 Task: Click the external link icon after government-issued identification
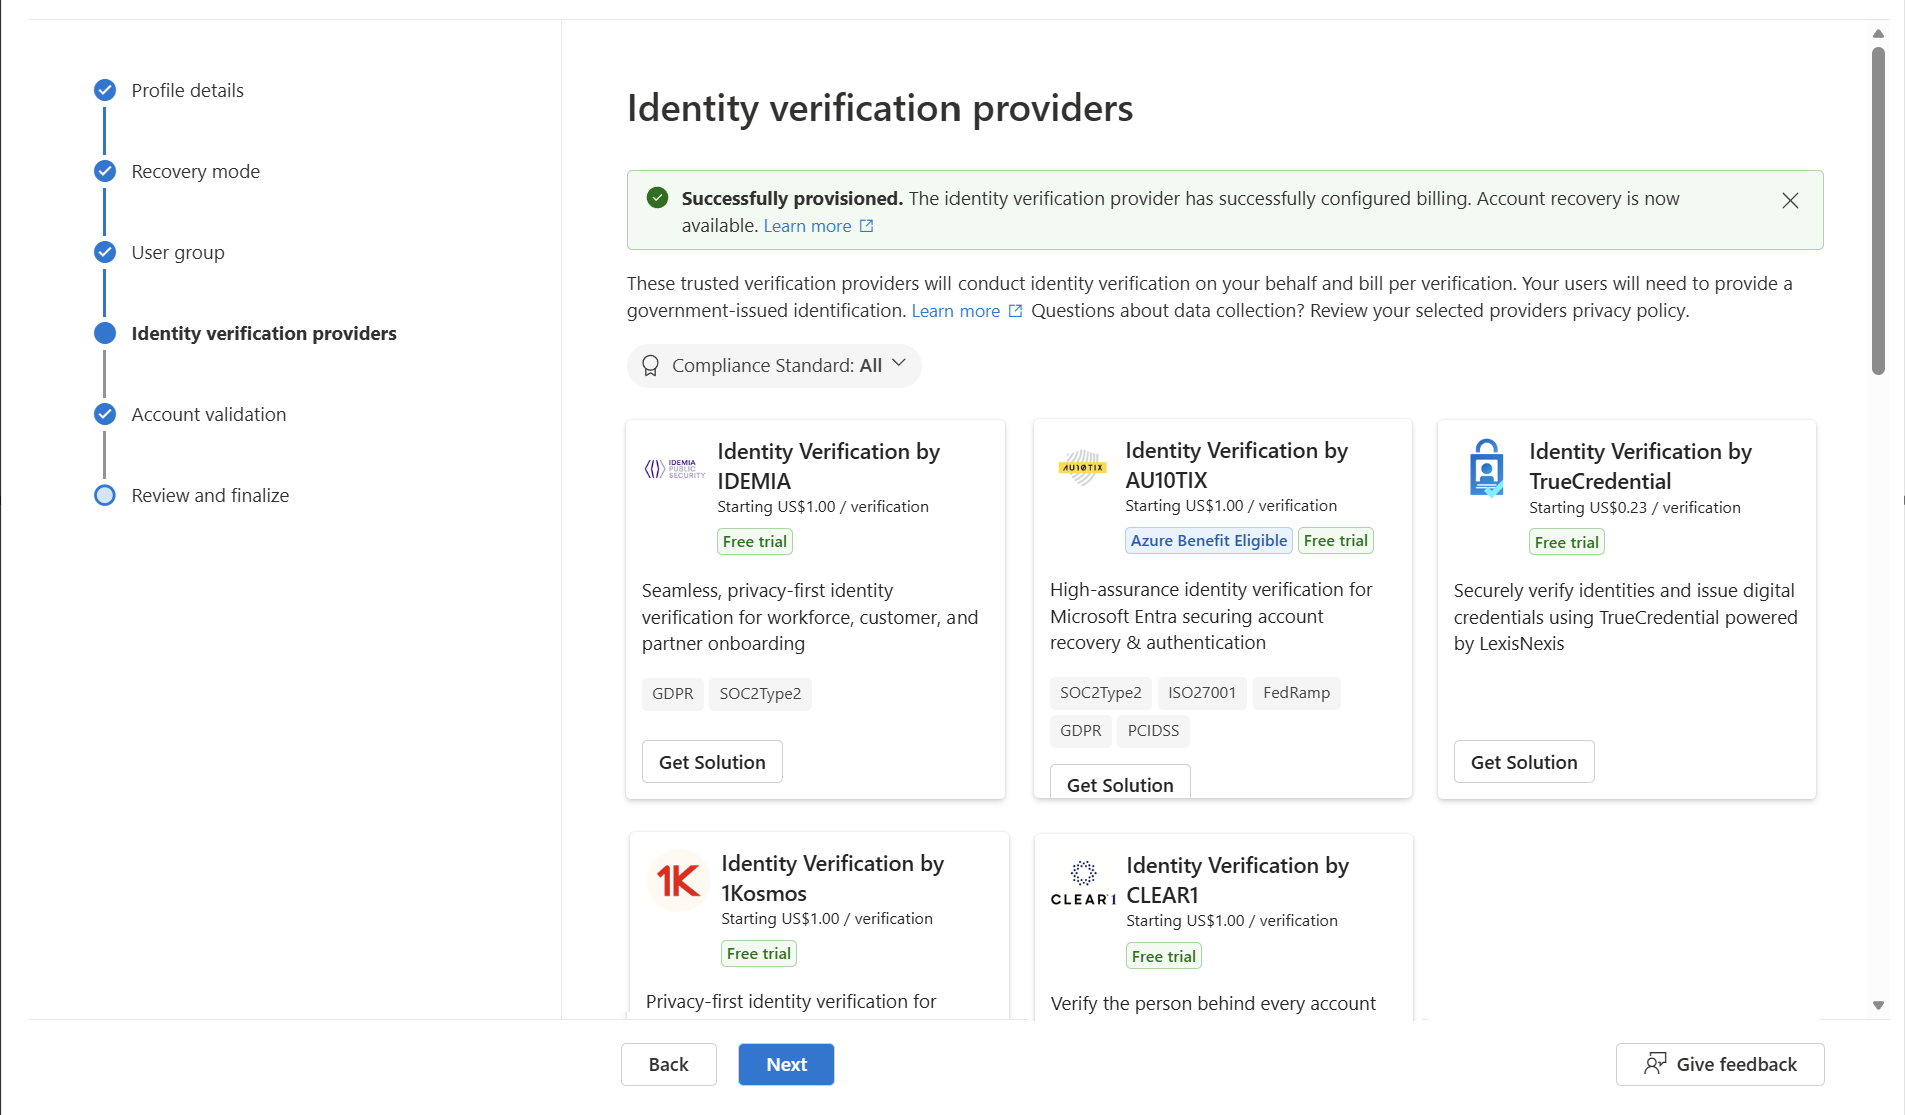1015,311
